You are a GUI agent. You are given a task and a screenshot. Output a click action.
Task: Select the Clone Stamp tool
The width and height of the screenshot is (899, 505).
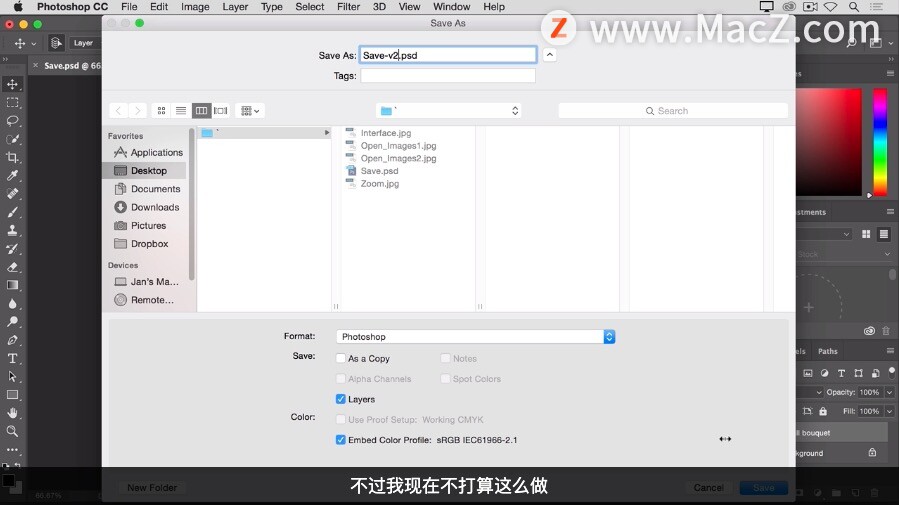[x=12, y=230]
